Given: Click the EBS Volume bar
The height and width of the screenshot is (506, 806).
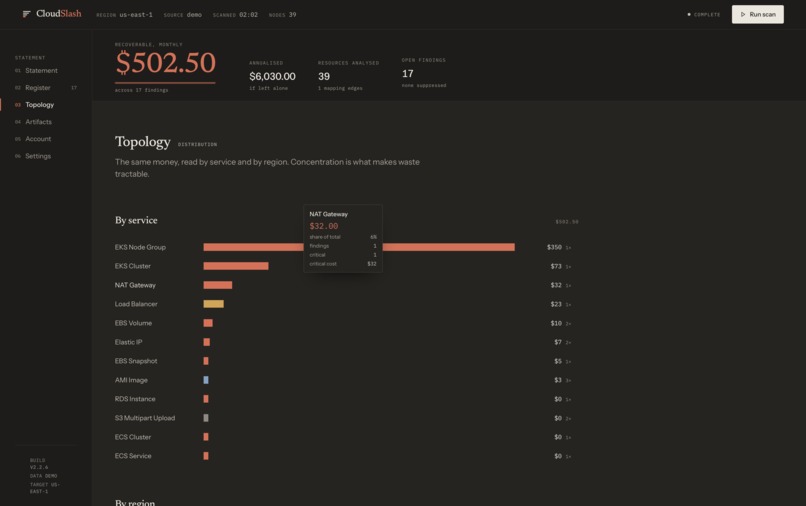Looking at the screenshot, I should click(208, 323).
